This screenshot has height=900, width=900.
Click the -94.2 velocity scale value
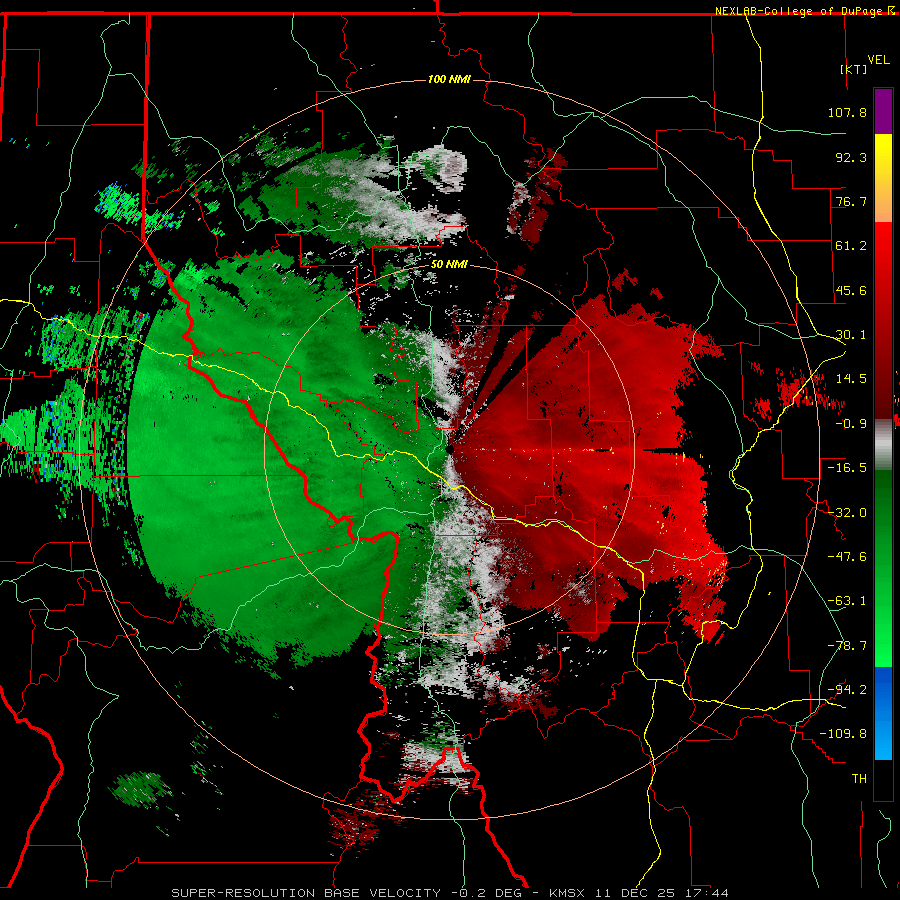point(847,690)
